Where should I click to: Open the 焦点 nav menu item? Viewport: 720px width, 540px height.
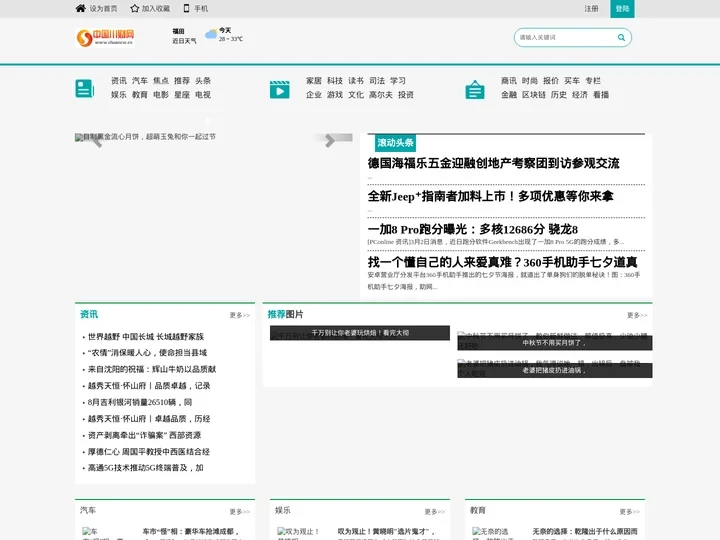[x=161, y=81]
